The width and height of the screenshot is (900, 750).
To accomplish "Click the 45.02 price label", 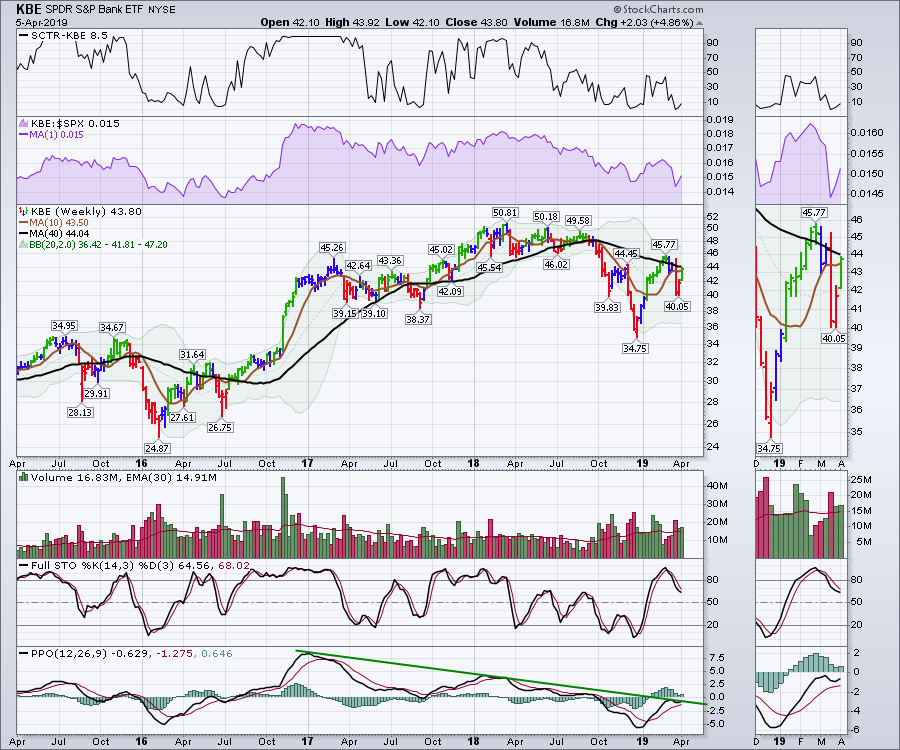I will click(441, 249).
